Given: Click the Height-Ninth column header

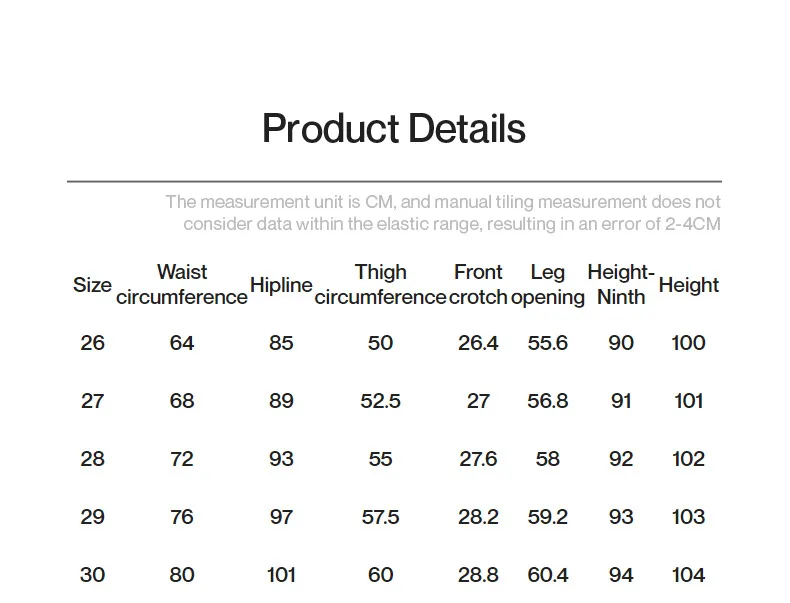Looking at the screenshot, I should (621, 285).
